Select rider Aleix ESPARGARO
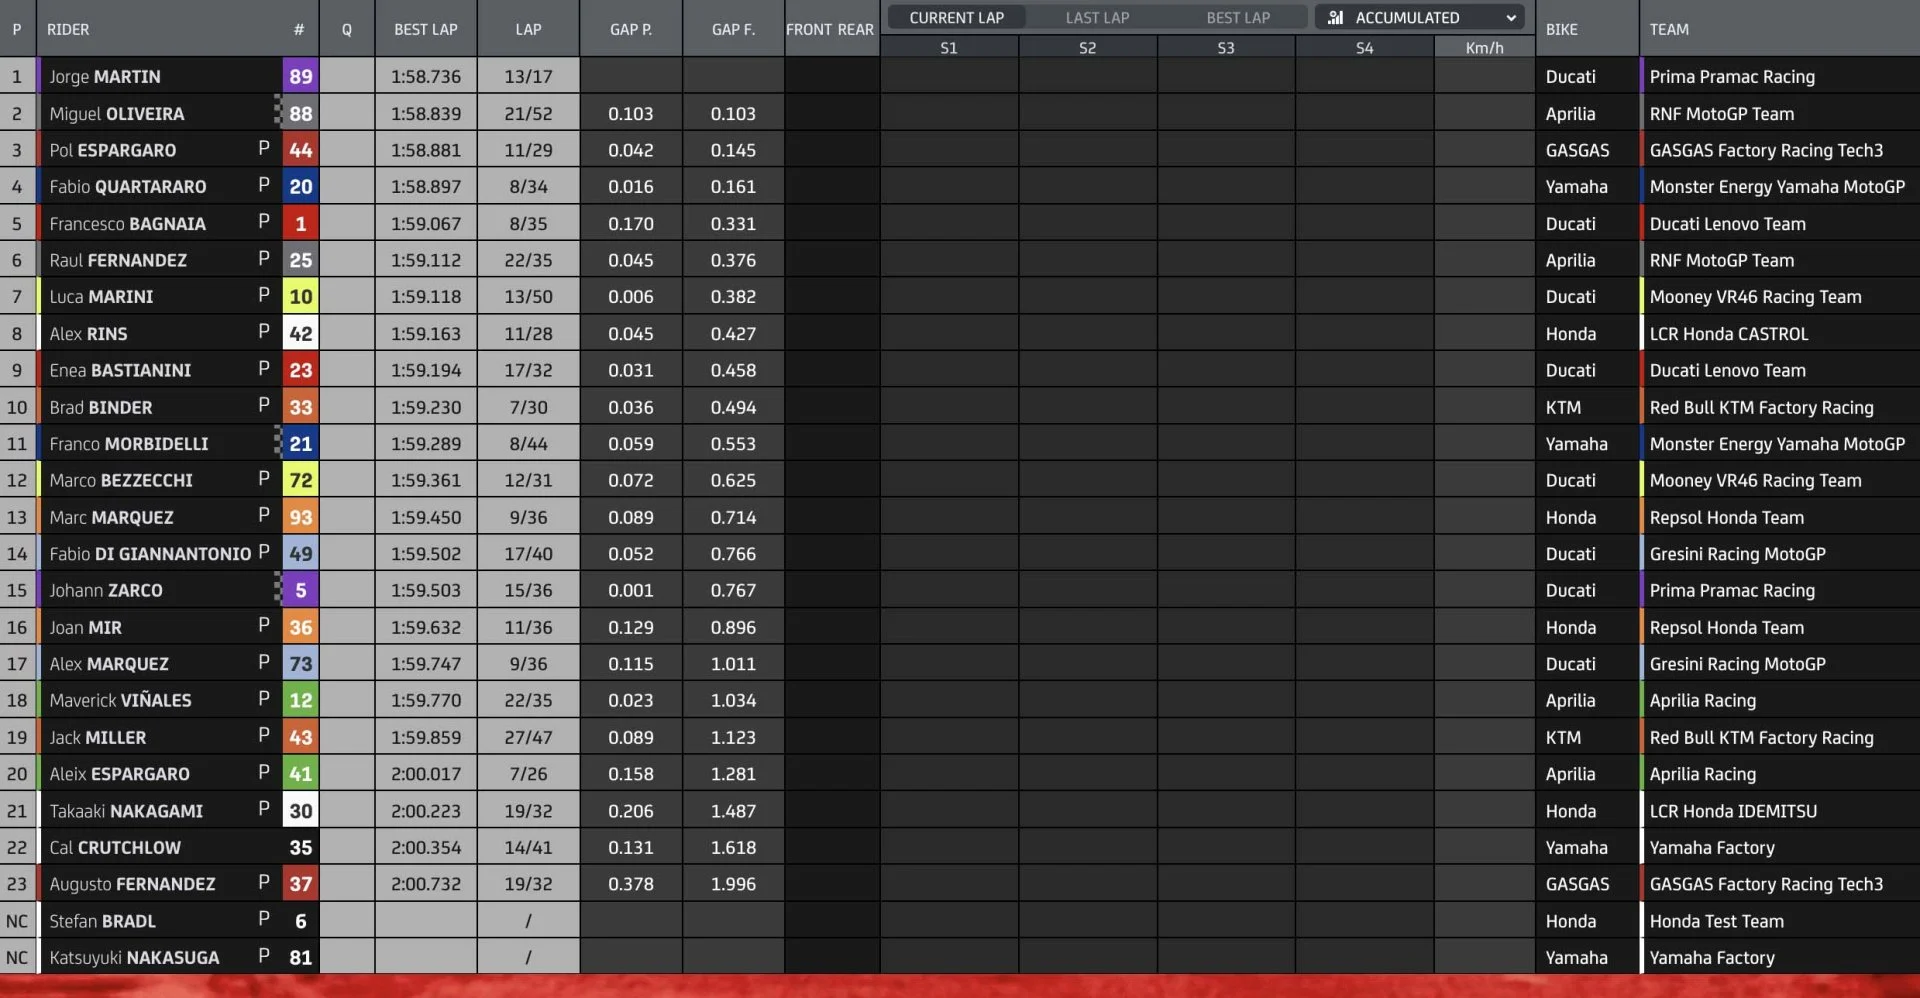 119,774
